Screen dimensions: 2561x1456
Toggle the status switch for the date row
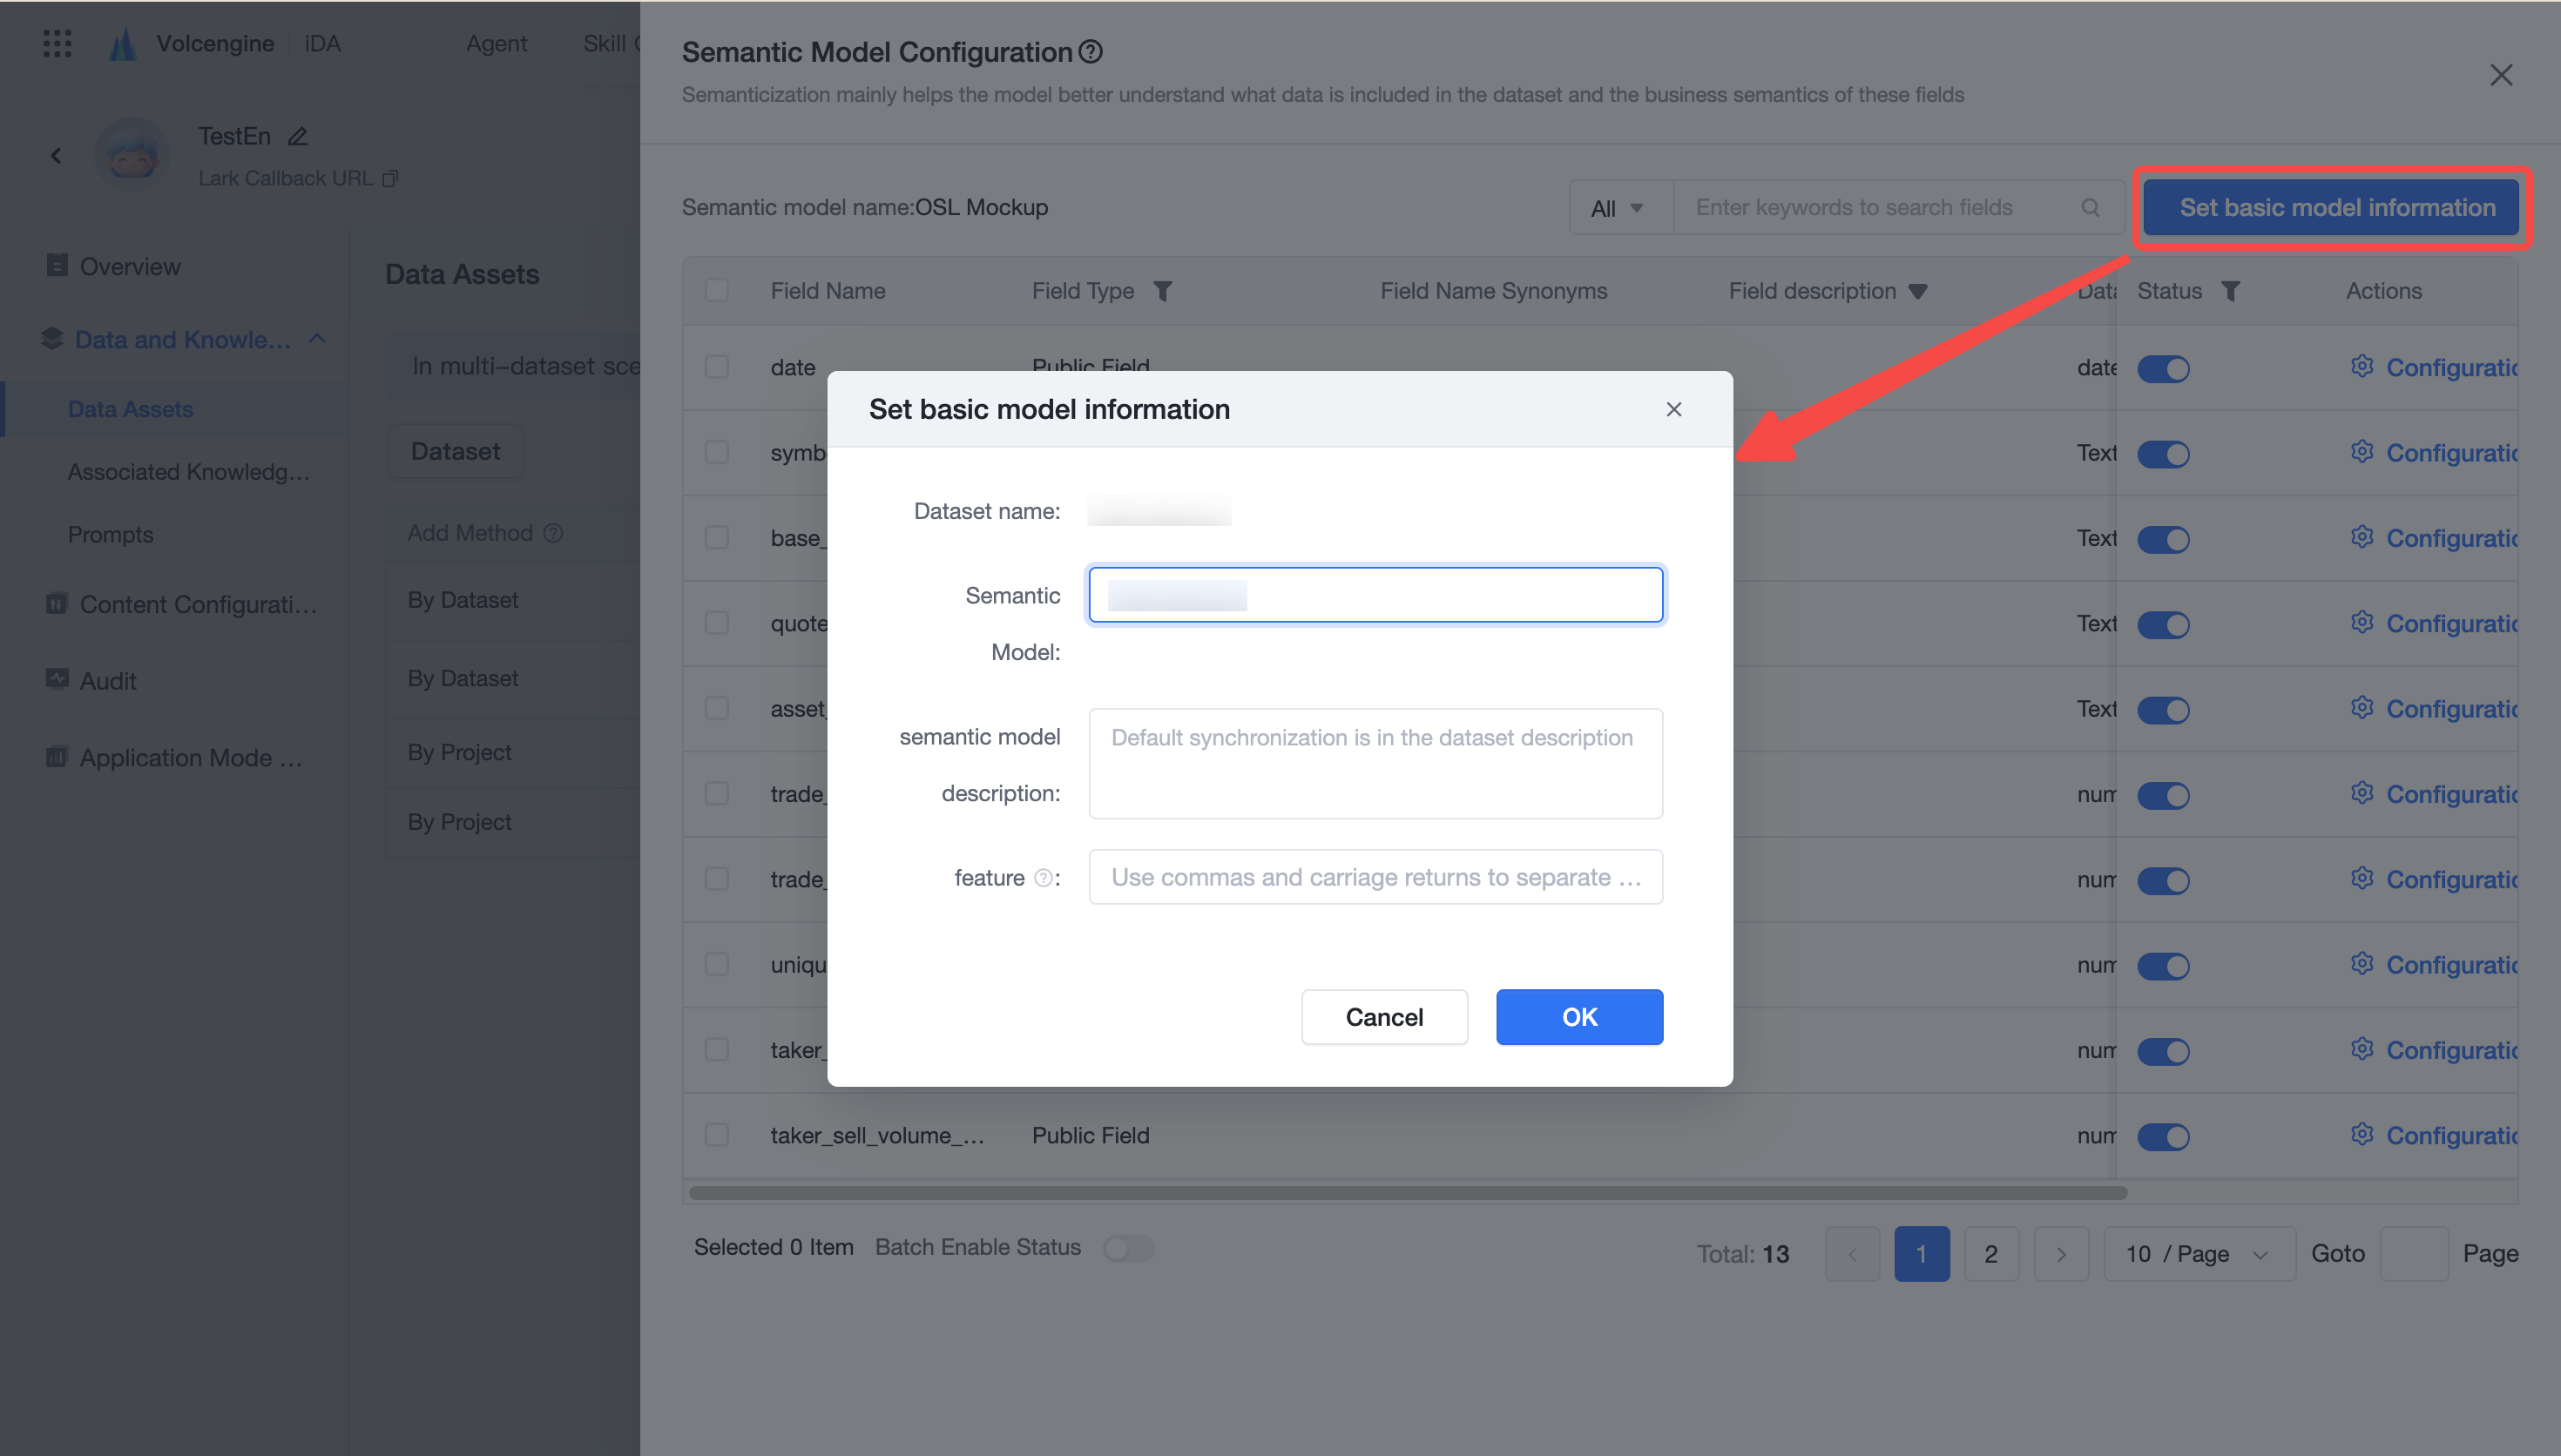2163,369
